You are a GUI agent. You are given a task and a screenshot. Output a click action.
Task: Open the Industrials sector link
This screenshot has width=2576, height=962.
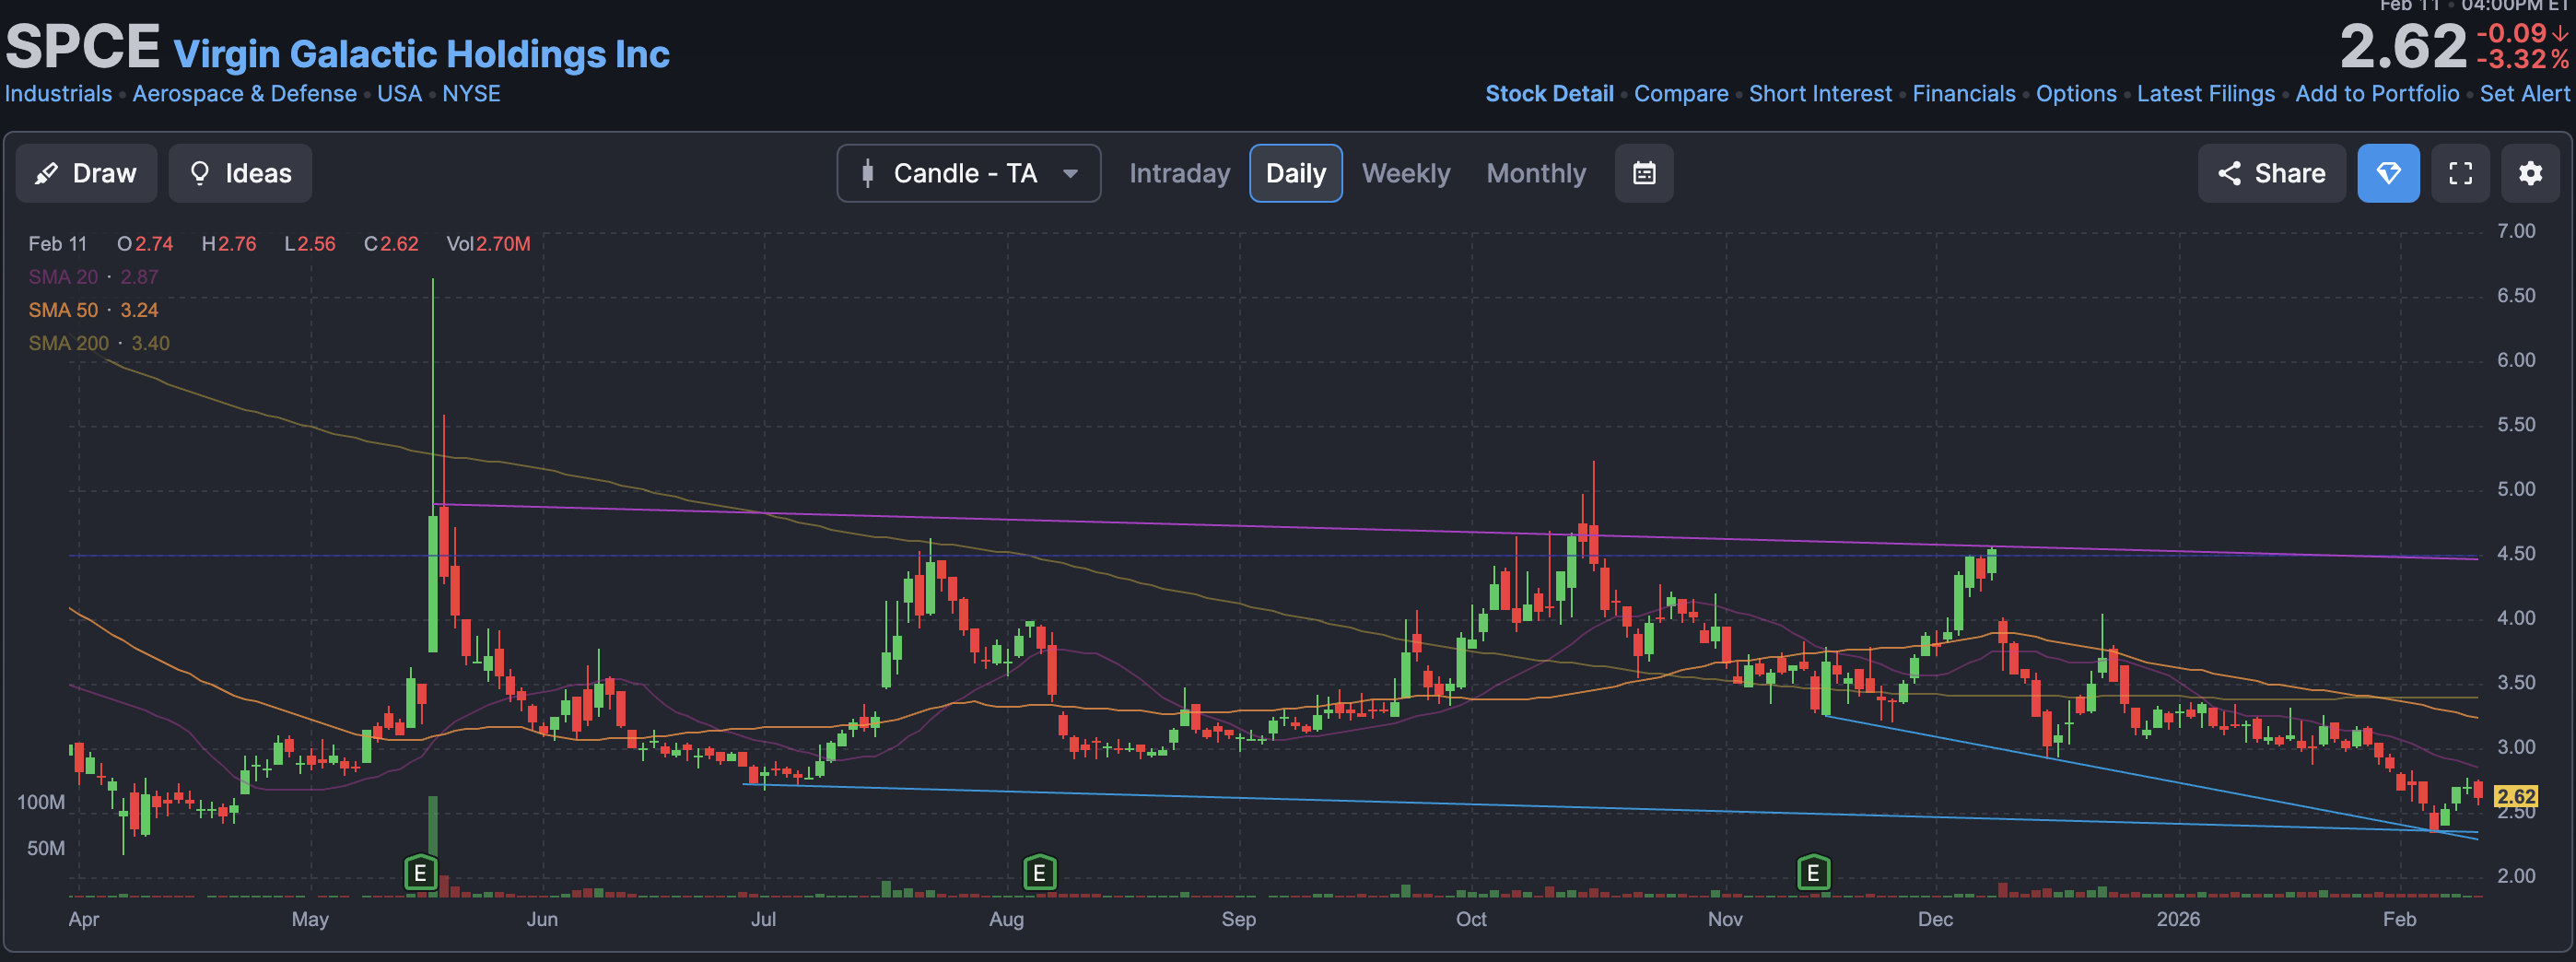[x=58, y=93]
